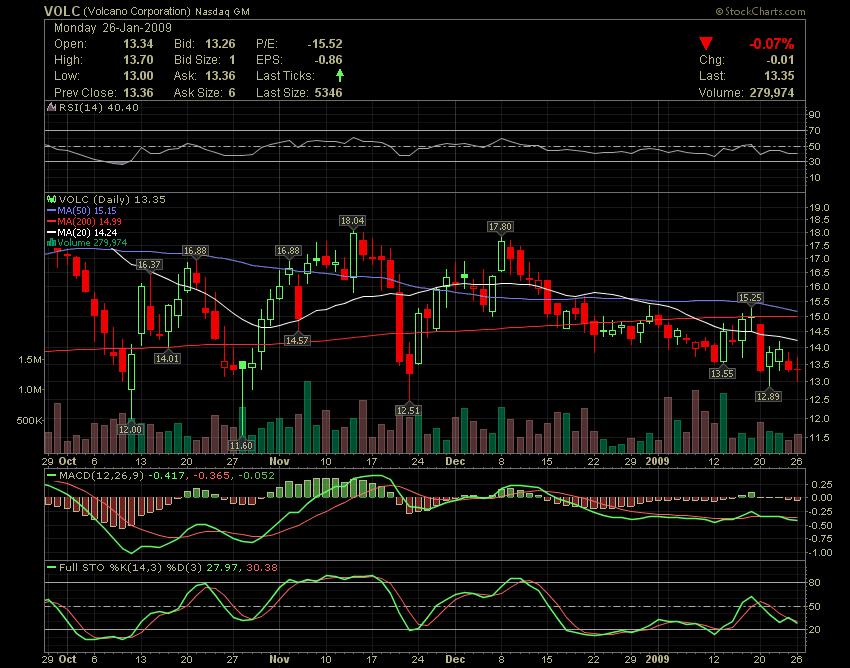Viewport: 850px width, 668px height.
Task: Click the green Full STO legend line
Action: [51, 568]
